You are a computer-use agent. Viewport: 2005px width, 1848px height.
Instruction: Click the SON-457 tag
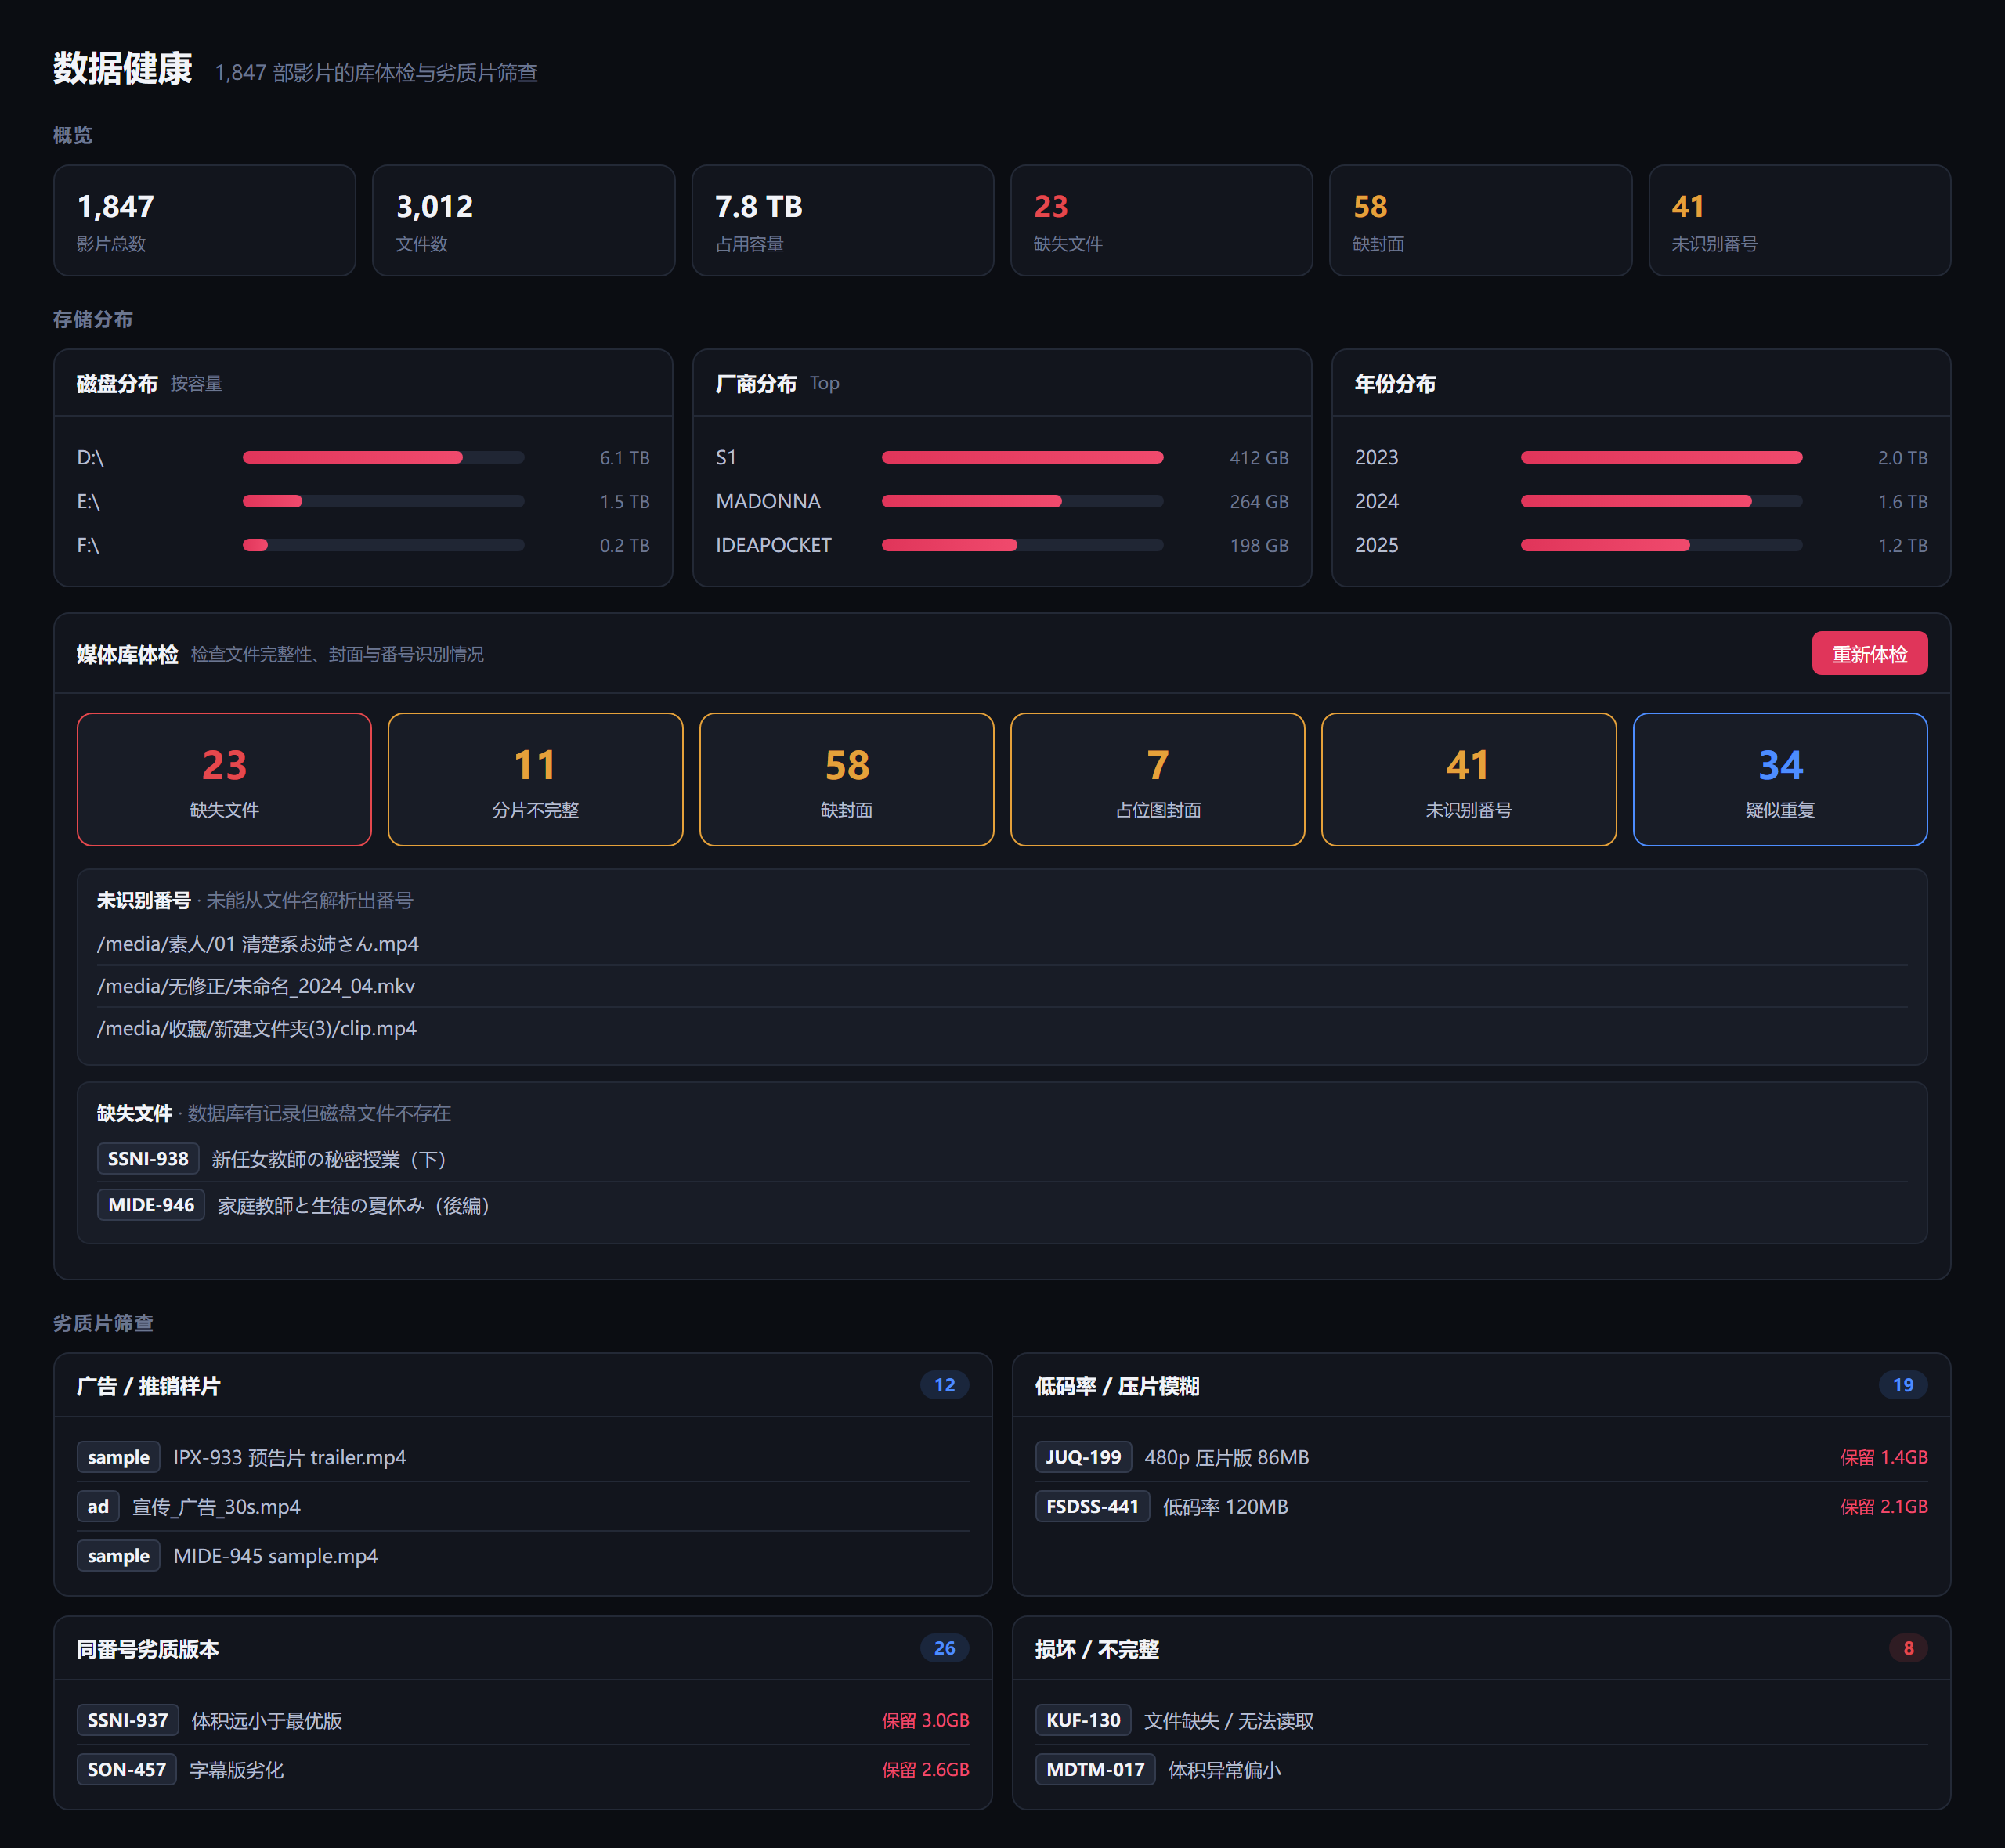(x=126, y=1769)
